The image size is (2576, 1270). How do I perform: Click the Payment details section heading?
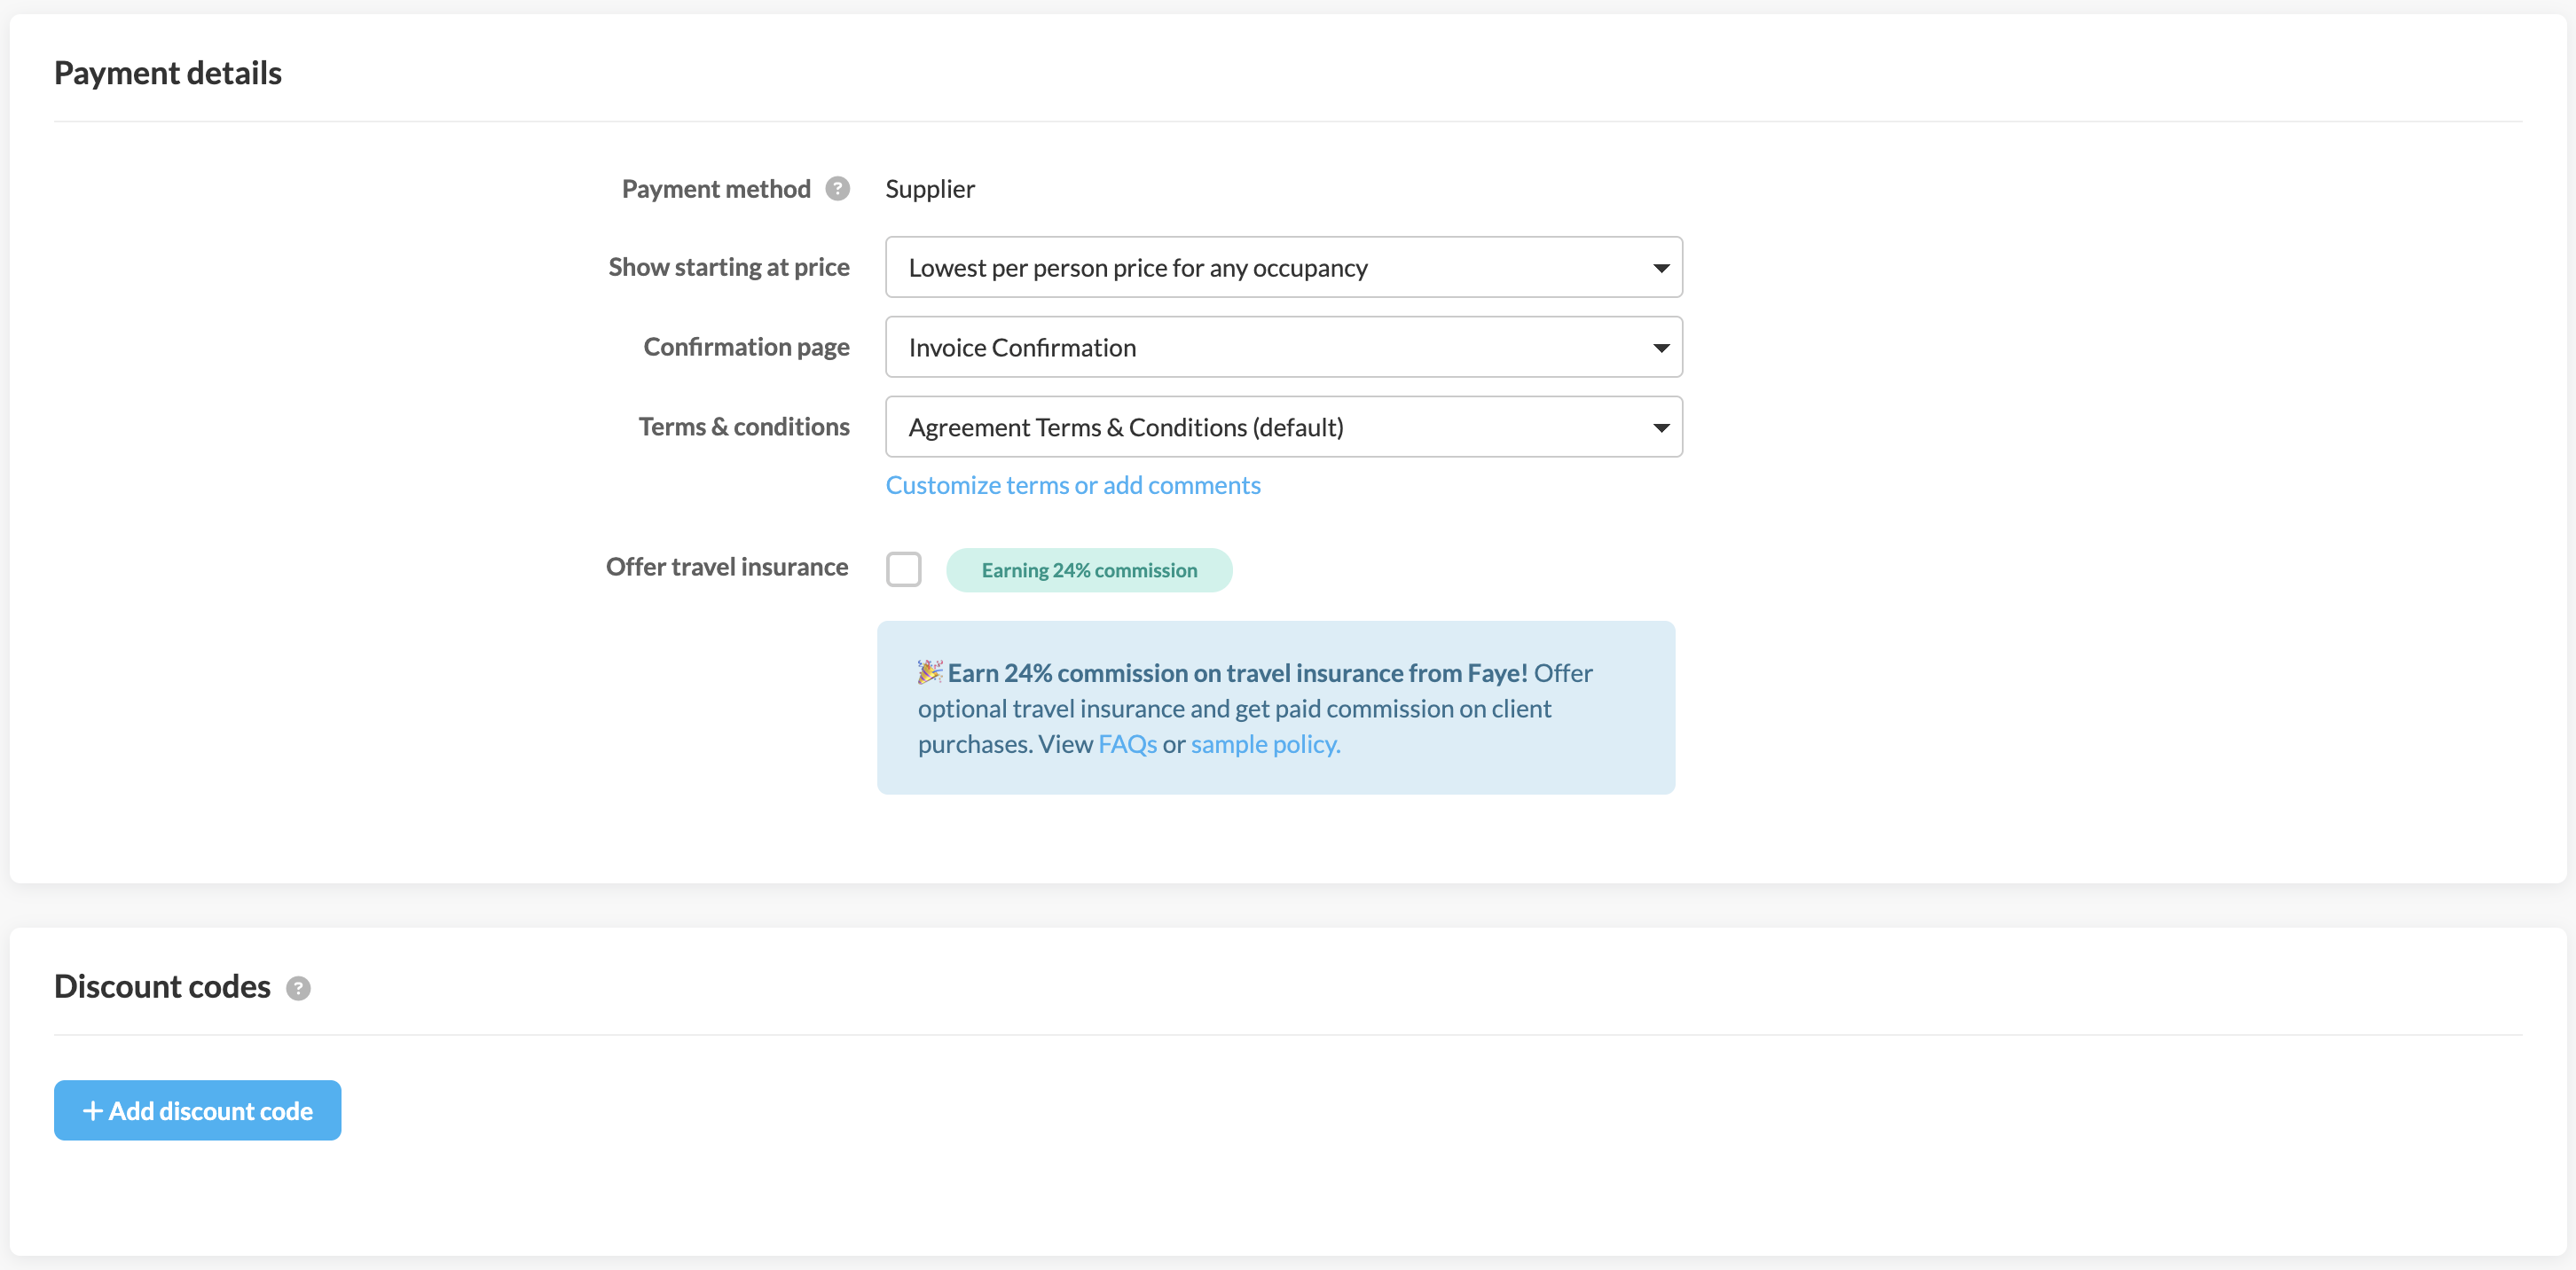[168, 73]
